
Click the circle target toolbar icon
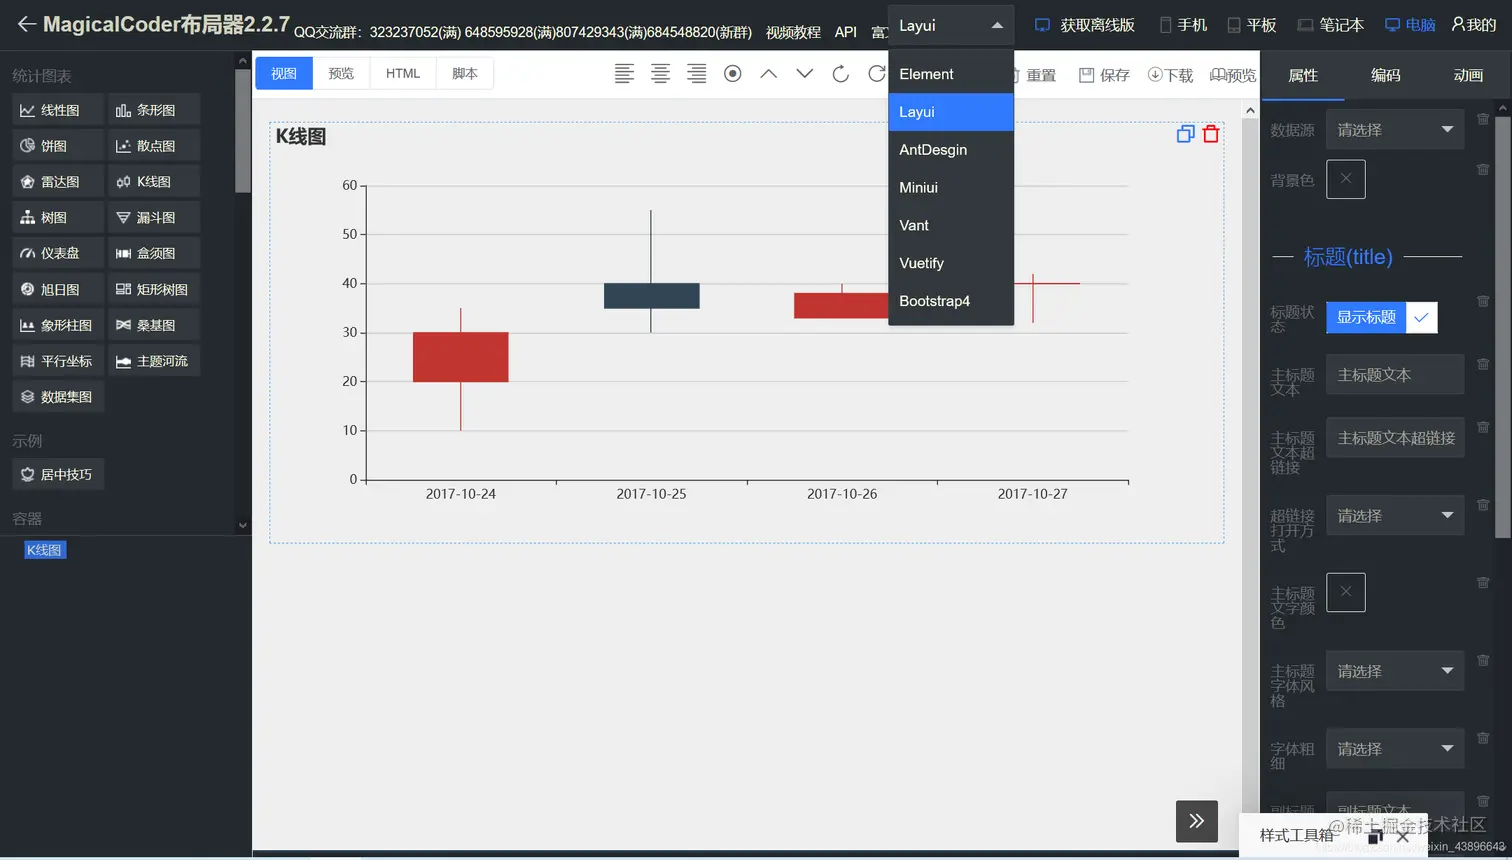(x=732, y=73)
